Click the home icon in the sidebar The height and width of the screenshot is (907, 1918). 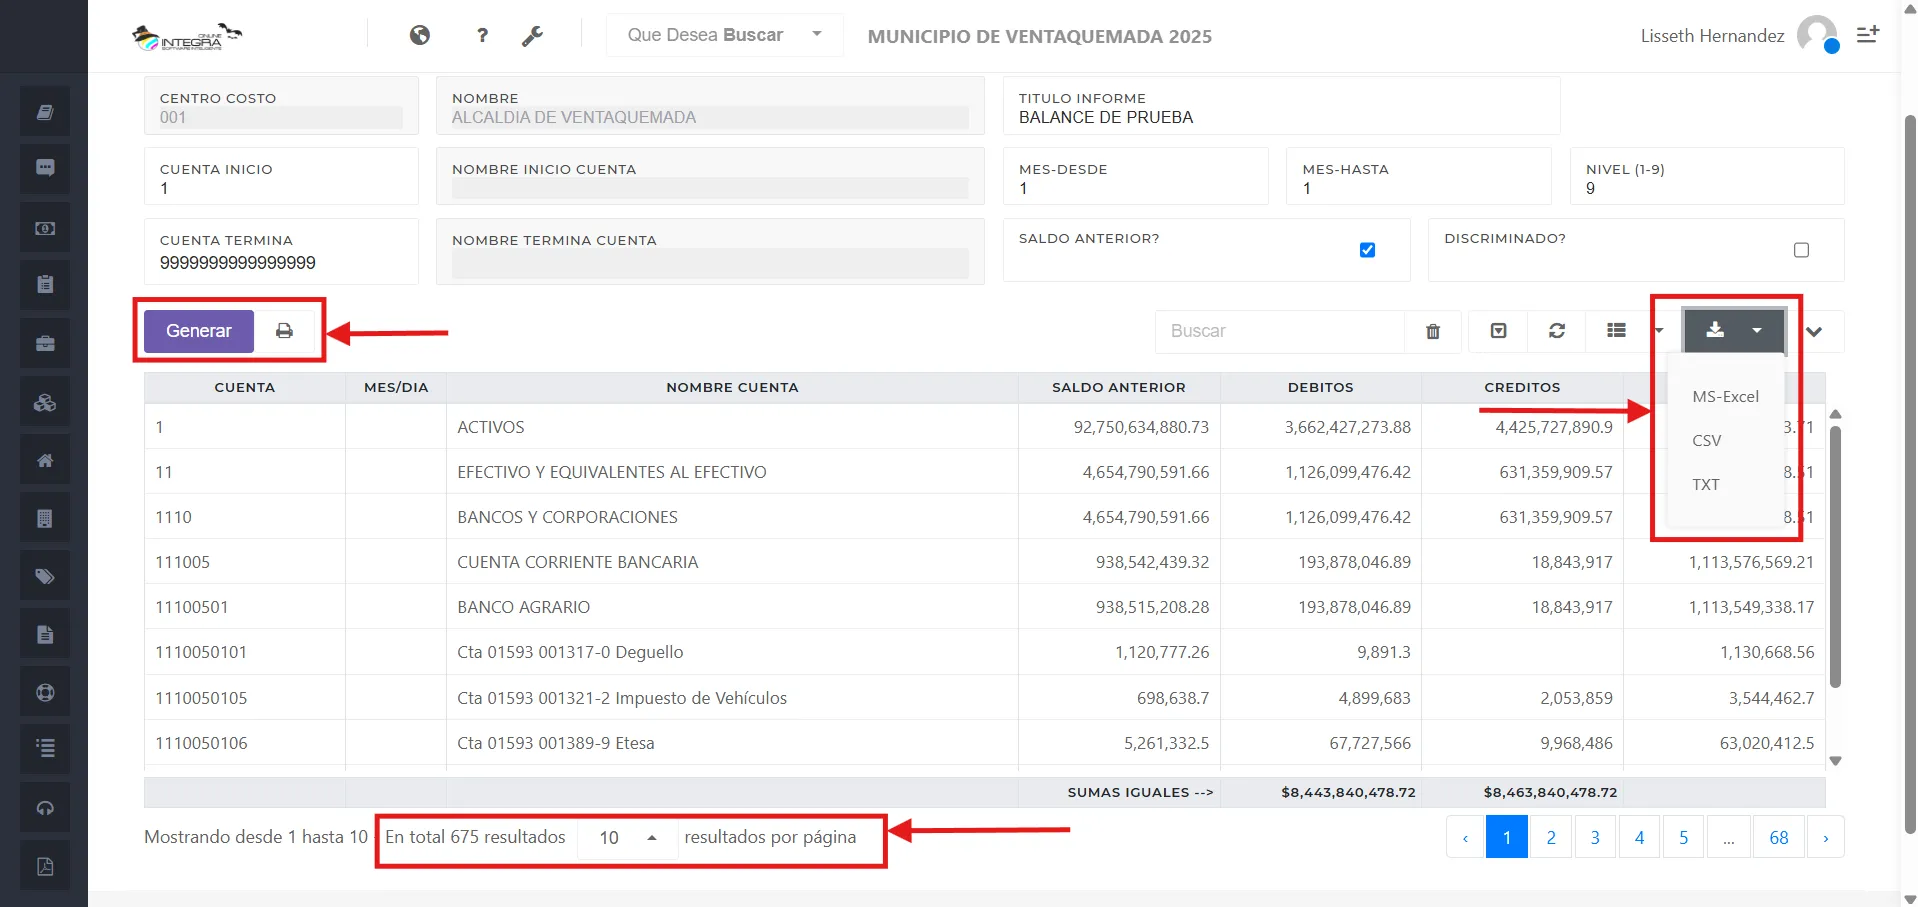click(44, 459)
